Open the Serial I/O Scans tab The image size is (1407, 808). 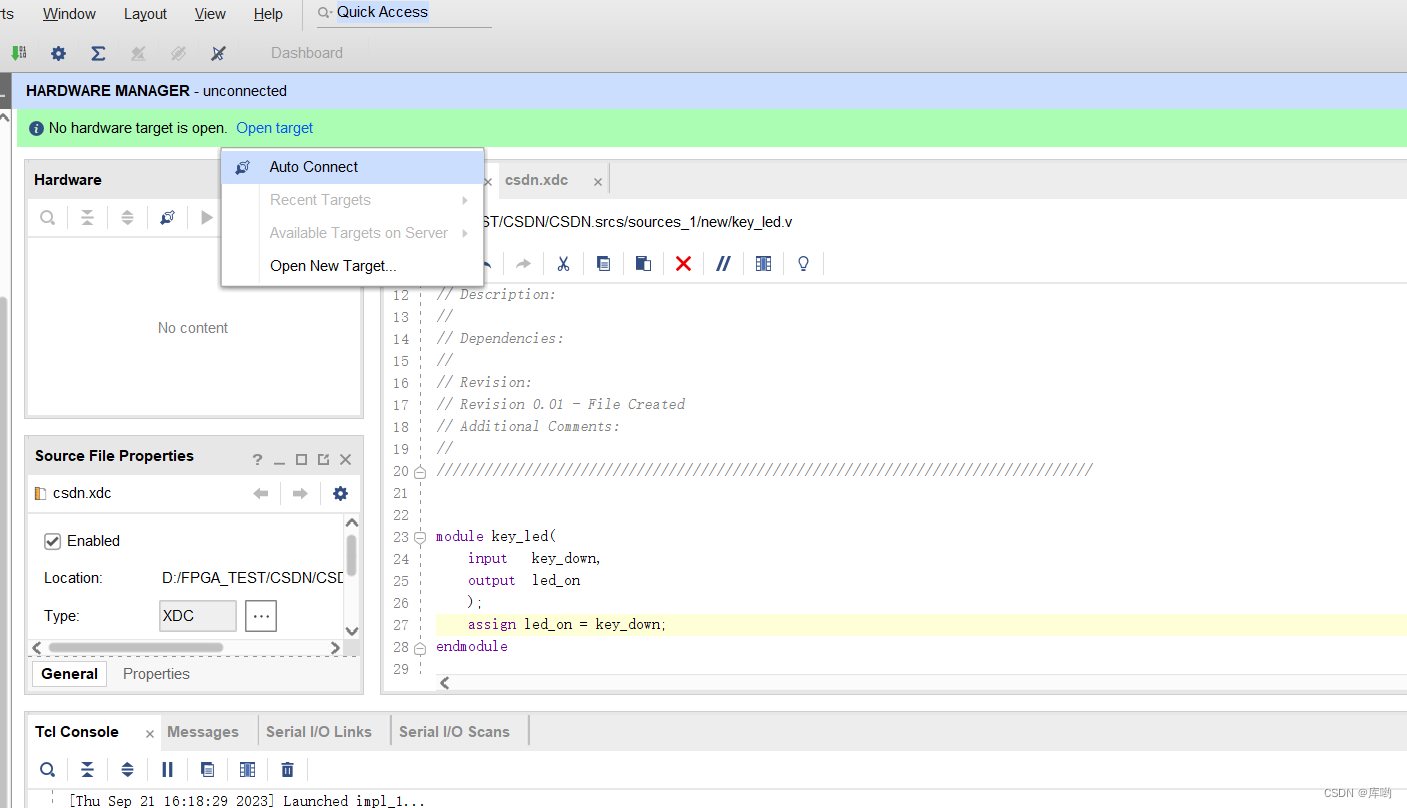tap(454, 732)
